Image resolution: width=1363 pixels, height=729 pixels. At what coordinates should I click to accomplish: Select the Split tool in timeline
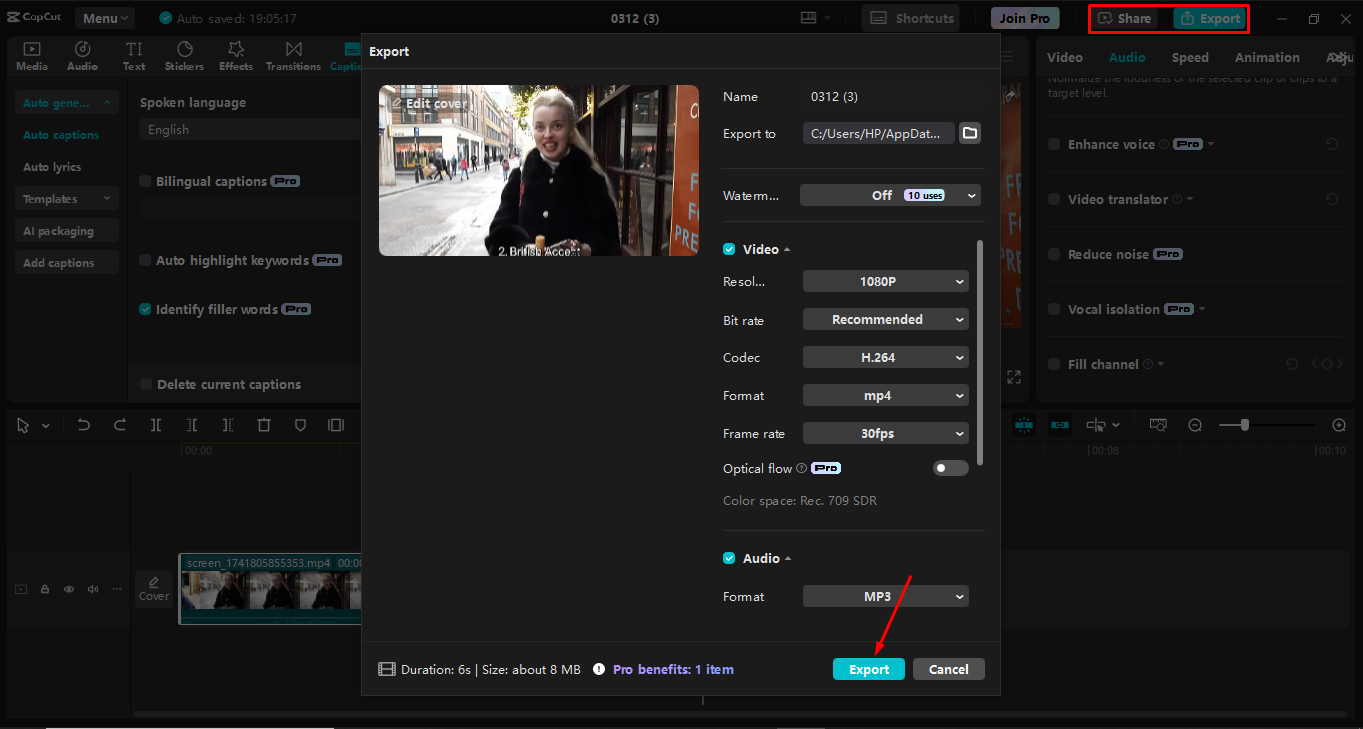[x=156, y=424]
